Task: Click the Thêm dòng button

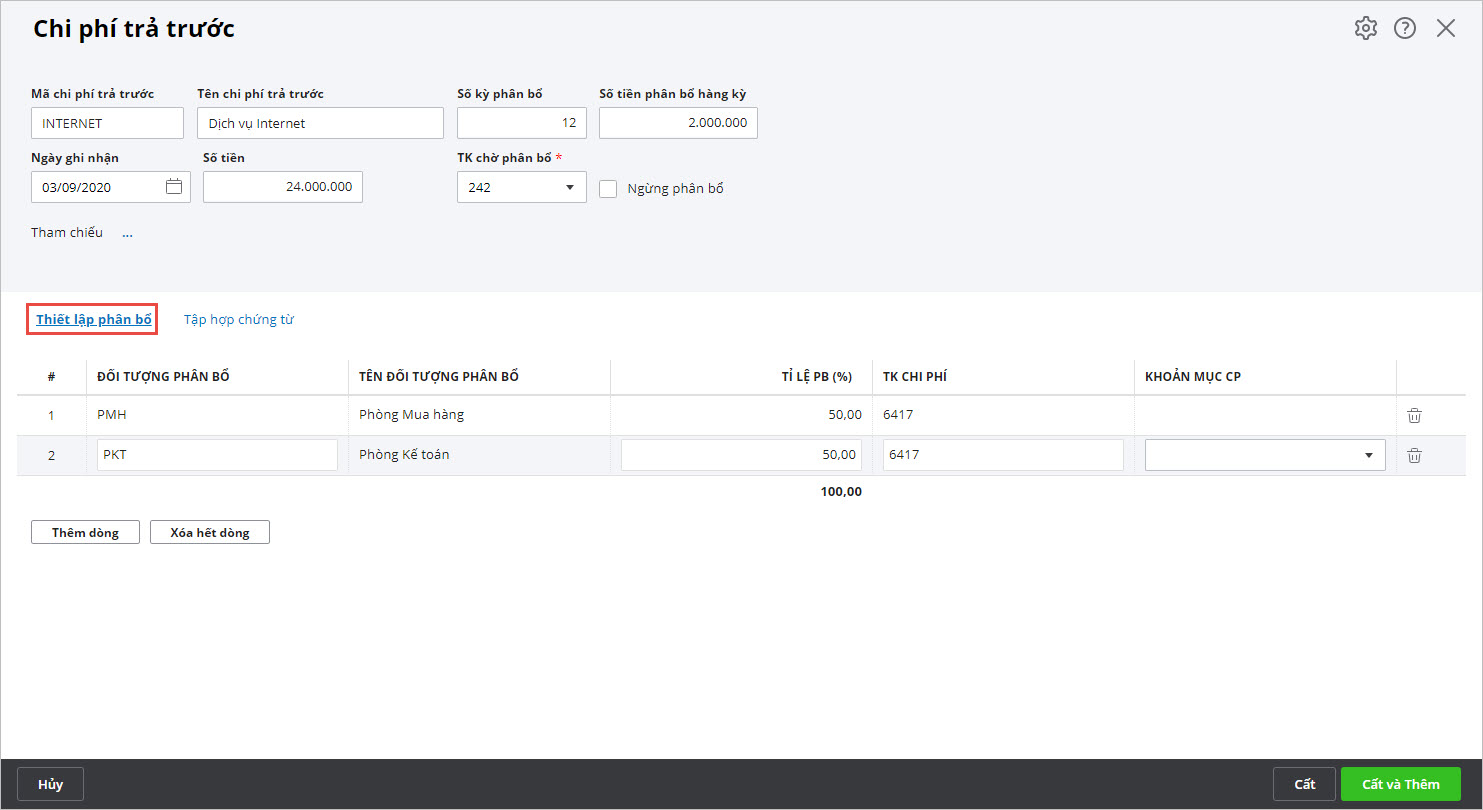Action: click(x=85, y=532)
